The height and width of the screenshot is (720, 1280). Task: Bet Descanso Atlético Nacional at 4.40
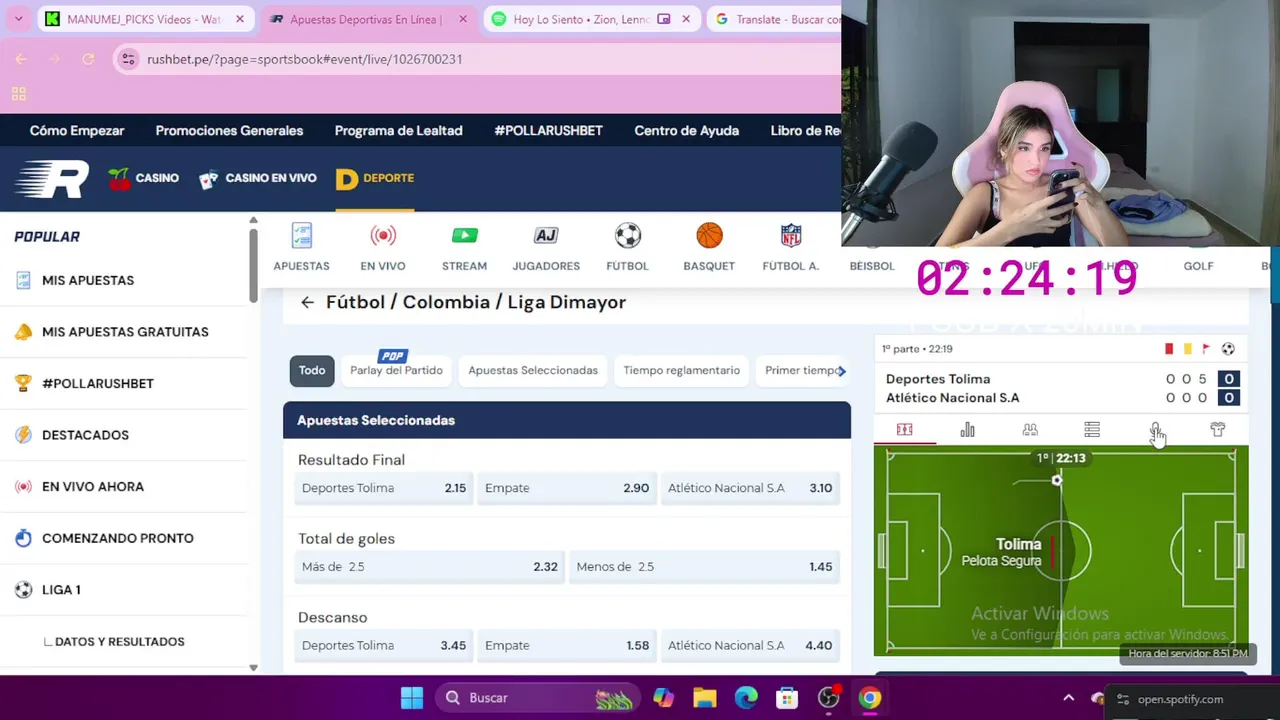tap(750, 646)
